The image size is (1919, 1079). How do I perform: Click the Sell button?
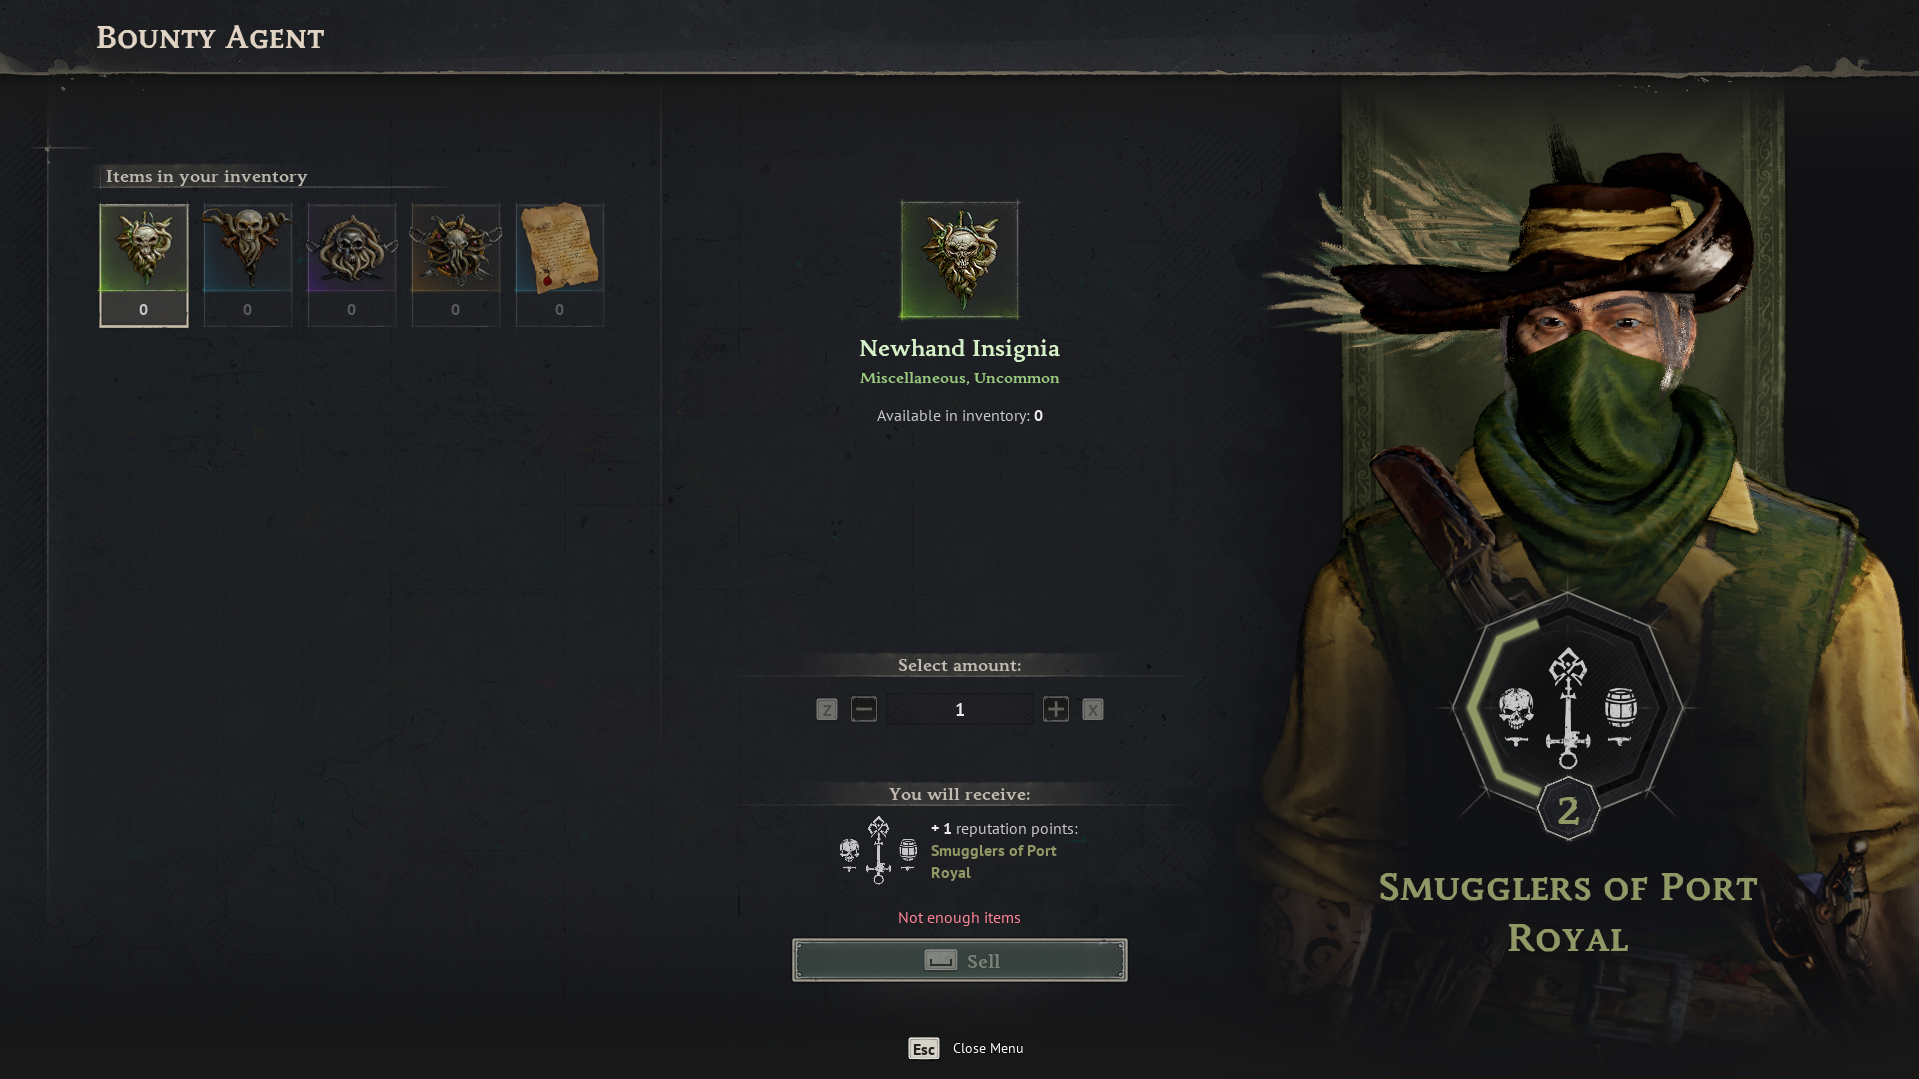[x=960, y=960]
